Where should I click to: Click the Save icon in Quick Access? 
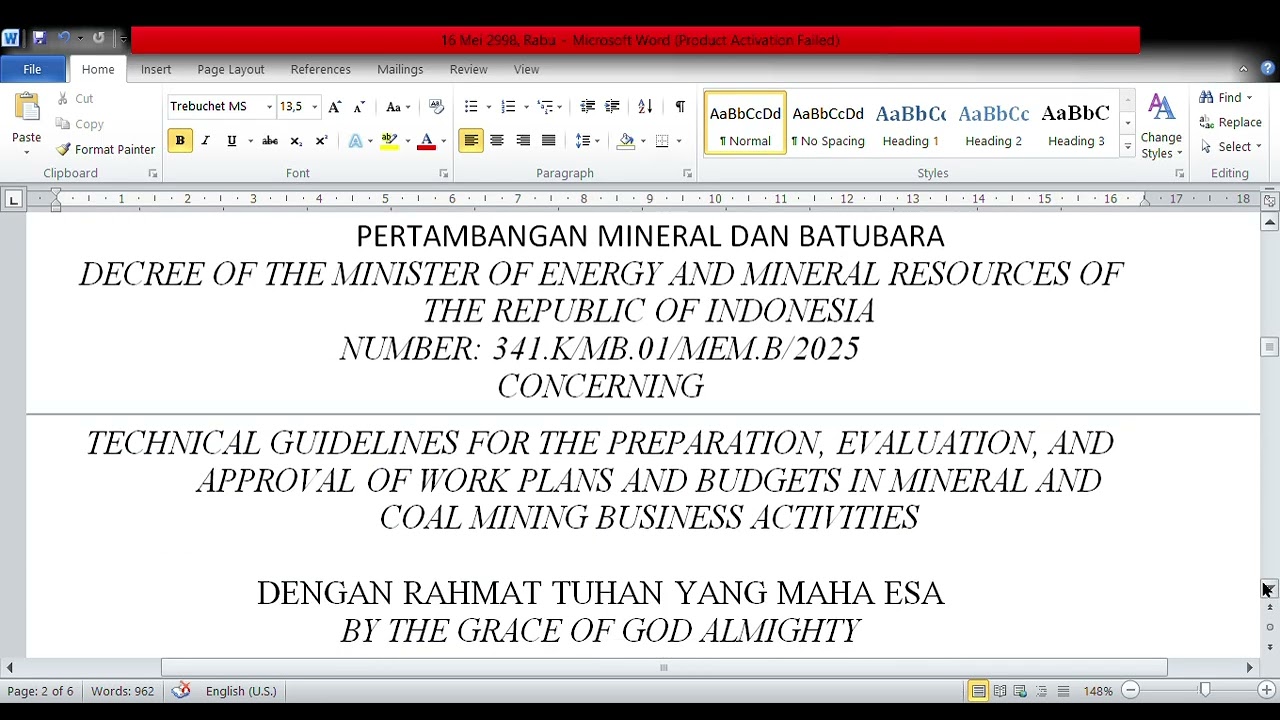coord(39,38)
